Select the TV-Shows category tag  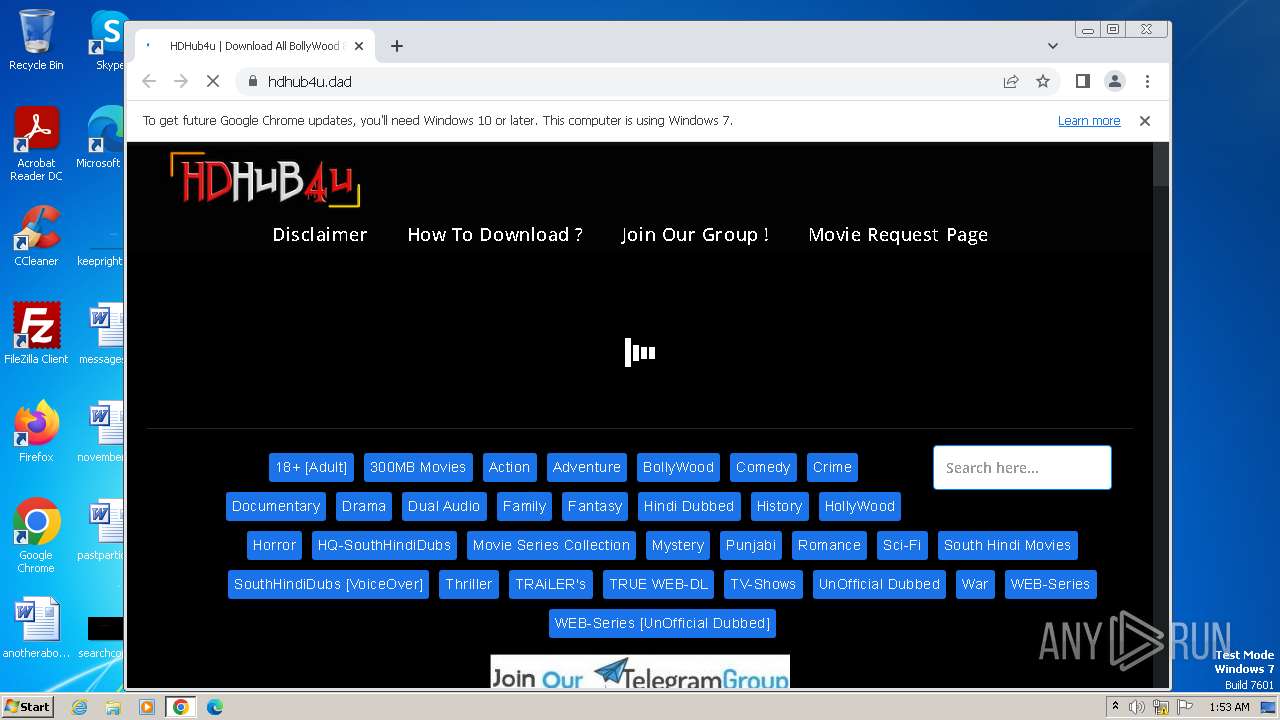pos(763,584)
